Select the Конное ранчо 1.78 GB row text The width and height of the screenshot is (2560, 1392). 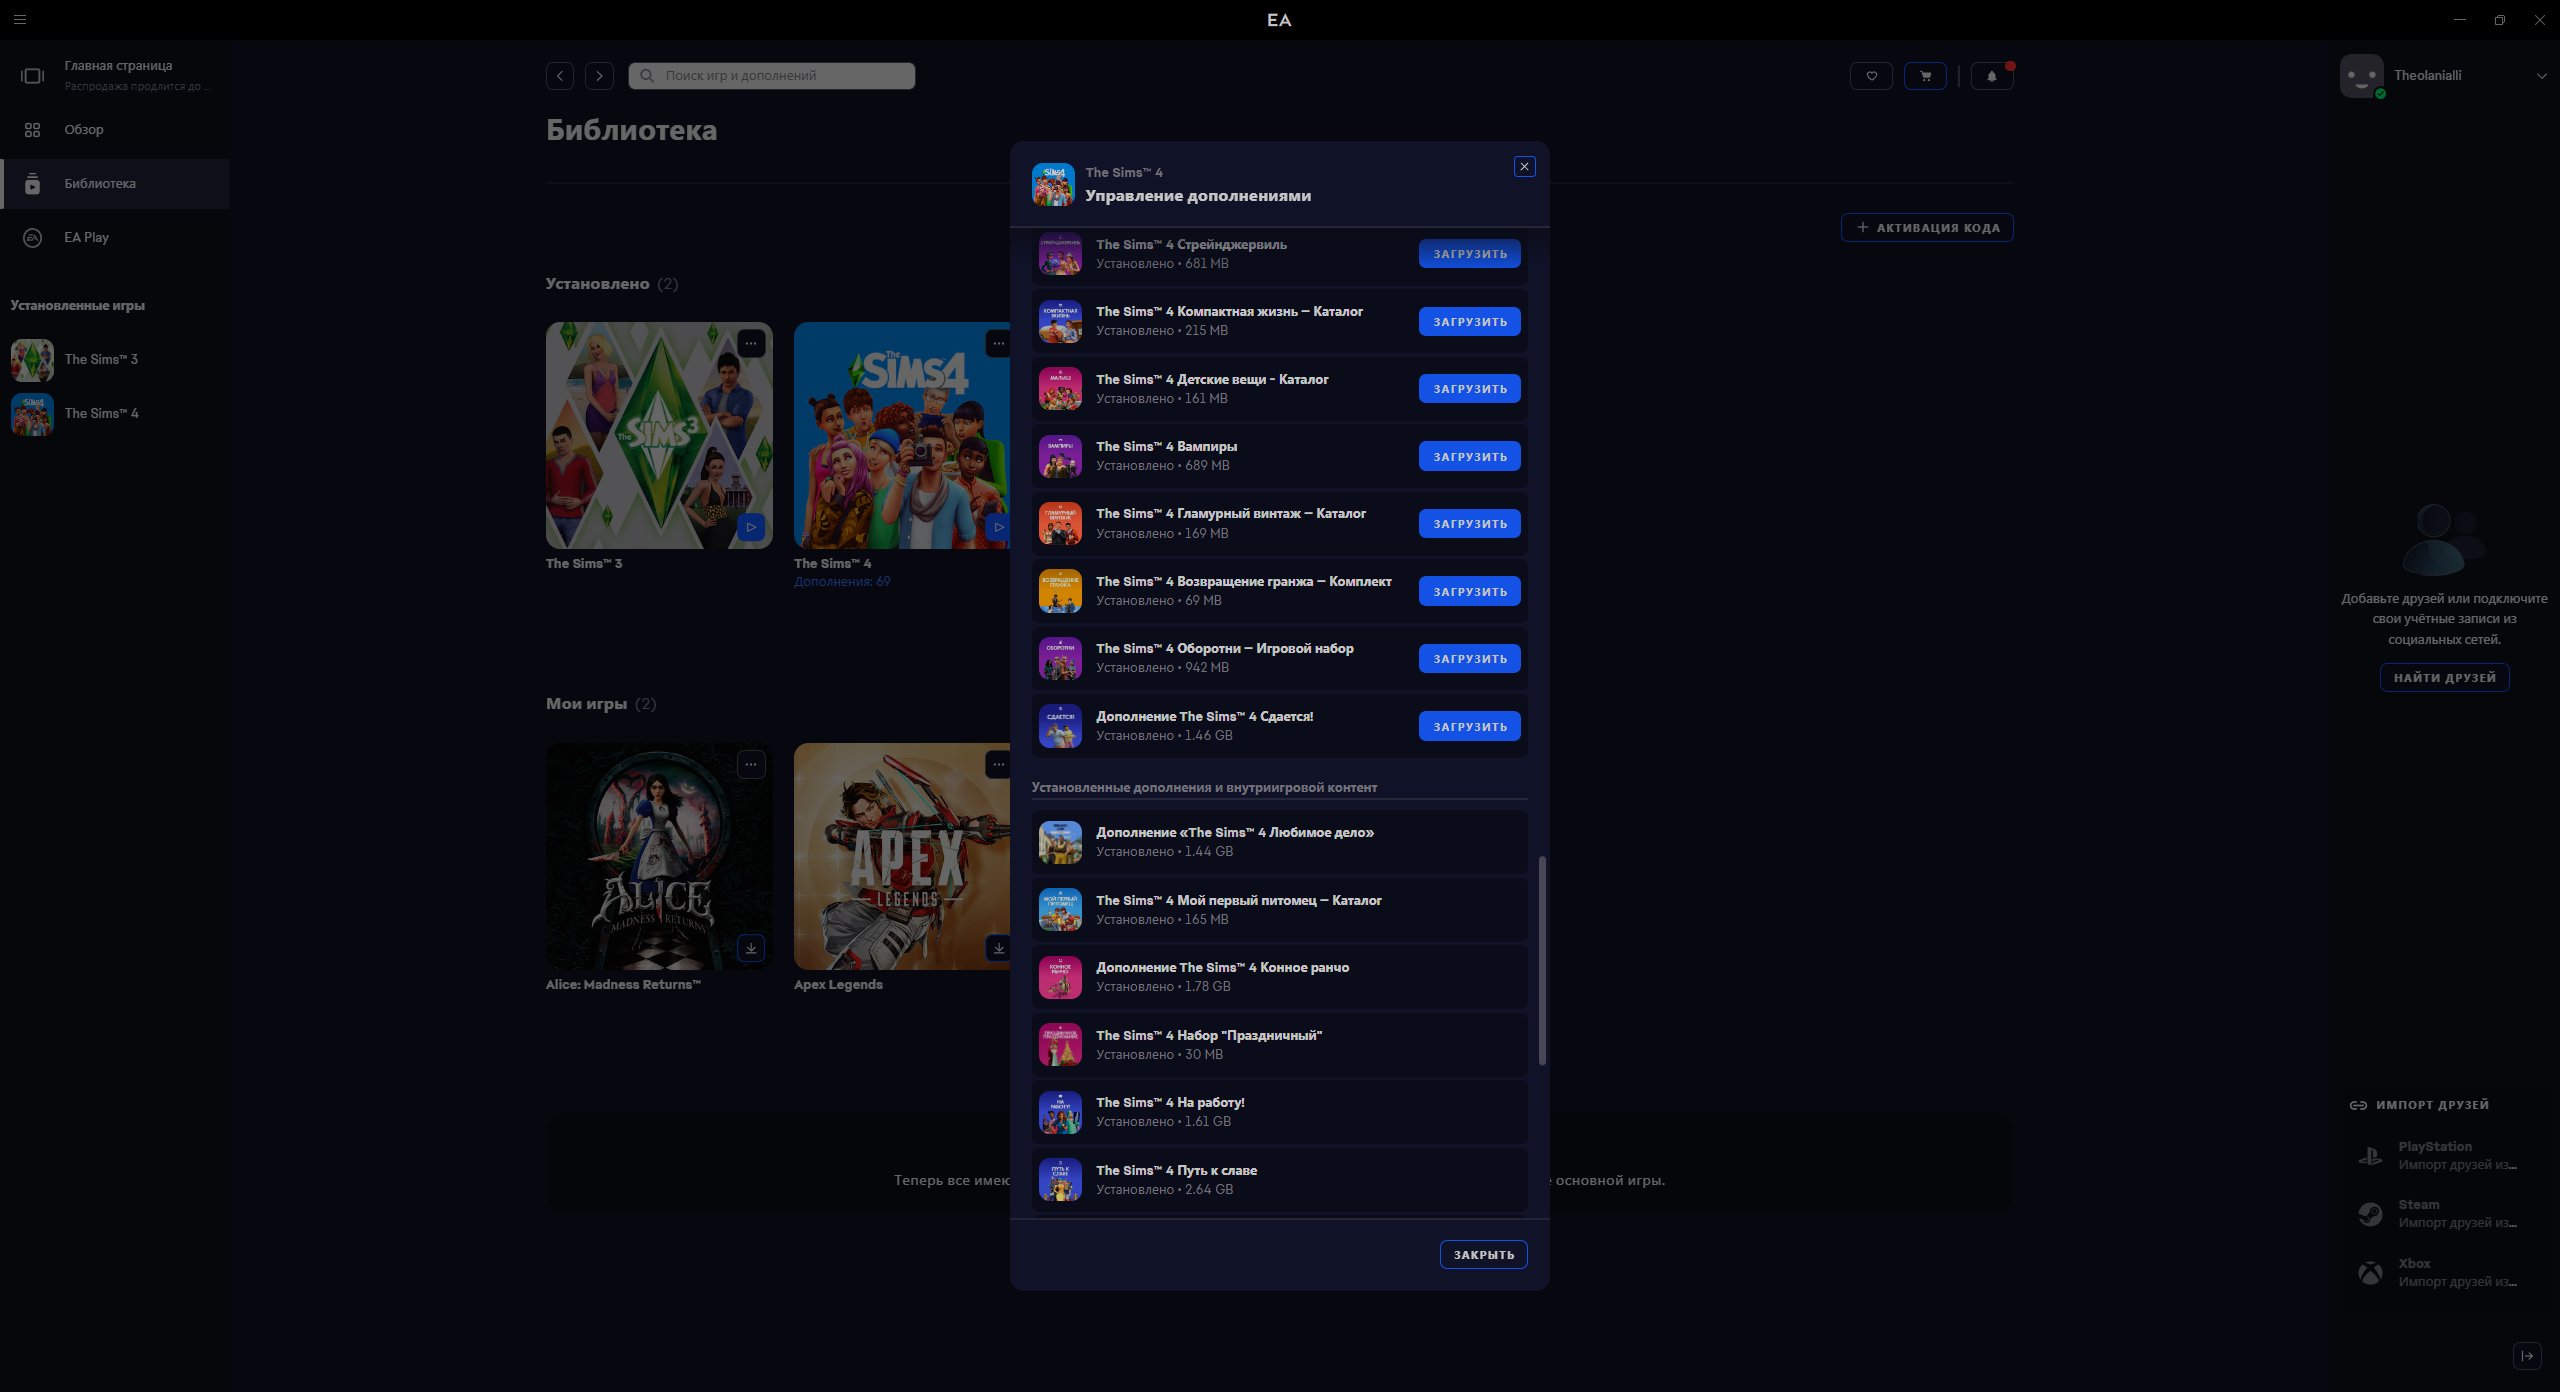(1222, 977)
